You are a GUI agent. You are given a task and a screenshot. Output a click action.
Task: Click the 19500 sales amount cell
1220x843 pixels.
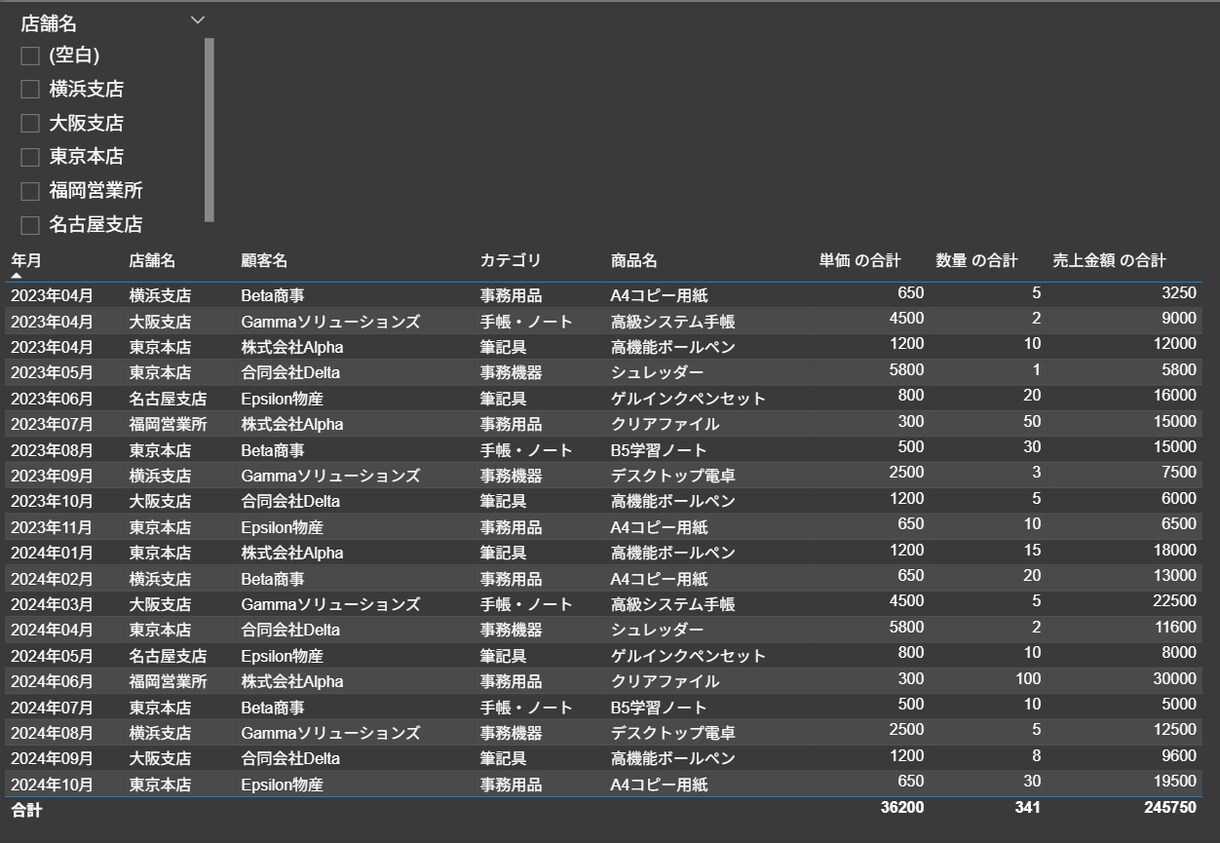[x=1175, y=782]
